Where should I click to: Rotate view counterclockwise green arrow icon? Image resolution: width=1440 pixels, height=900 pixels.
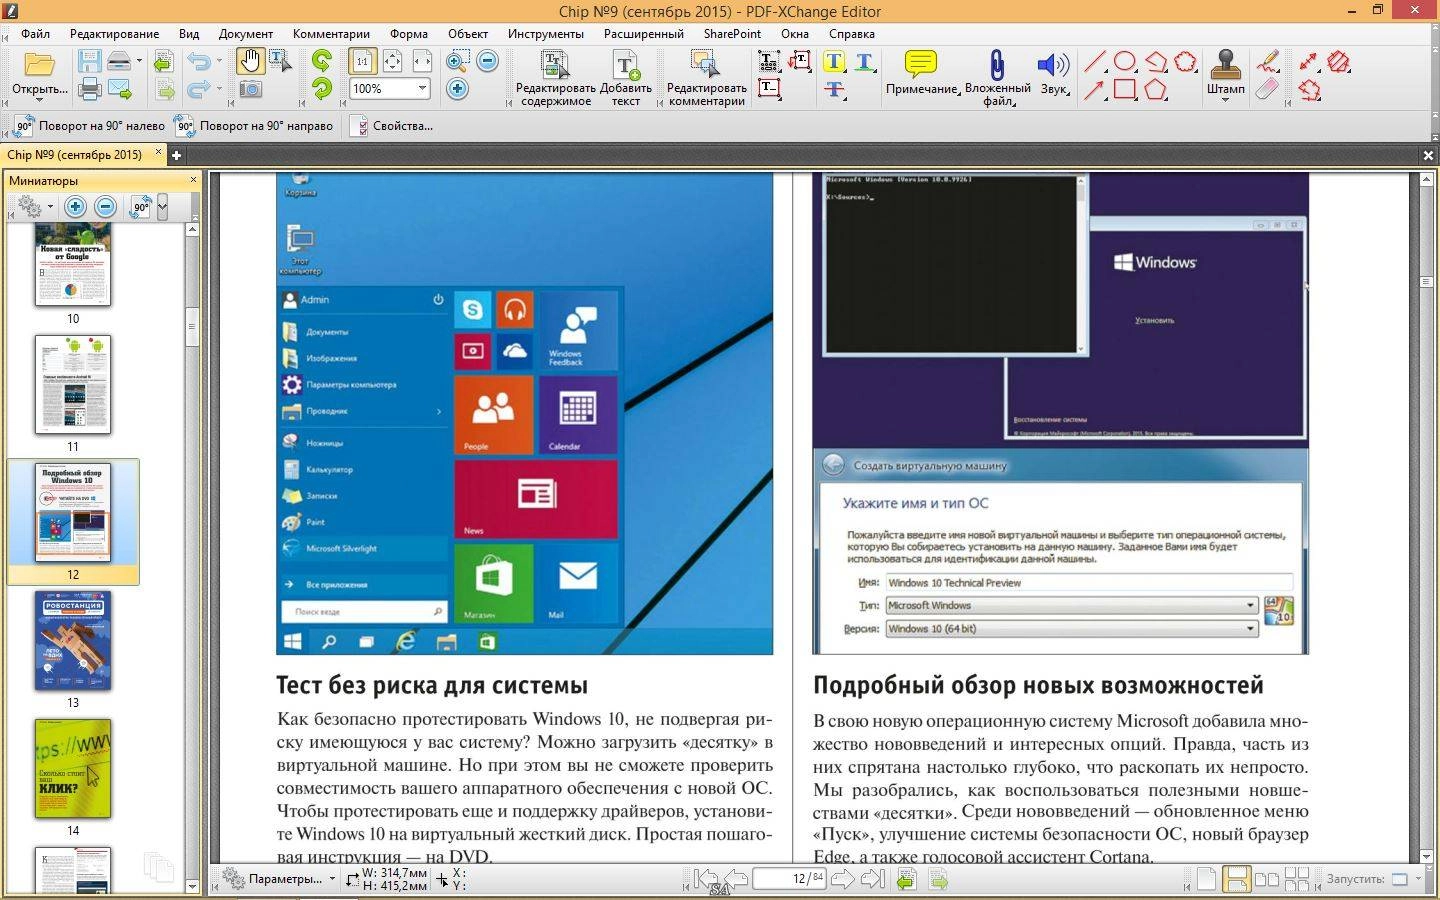click(x=321, y=62)
